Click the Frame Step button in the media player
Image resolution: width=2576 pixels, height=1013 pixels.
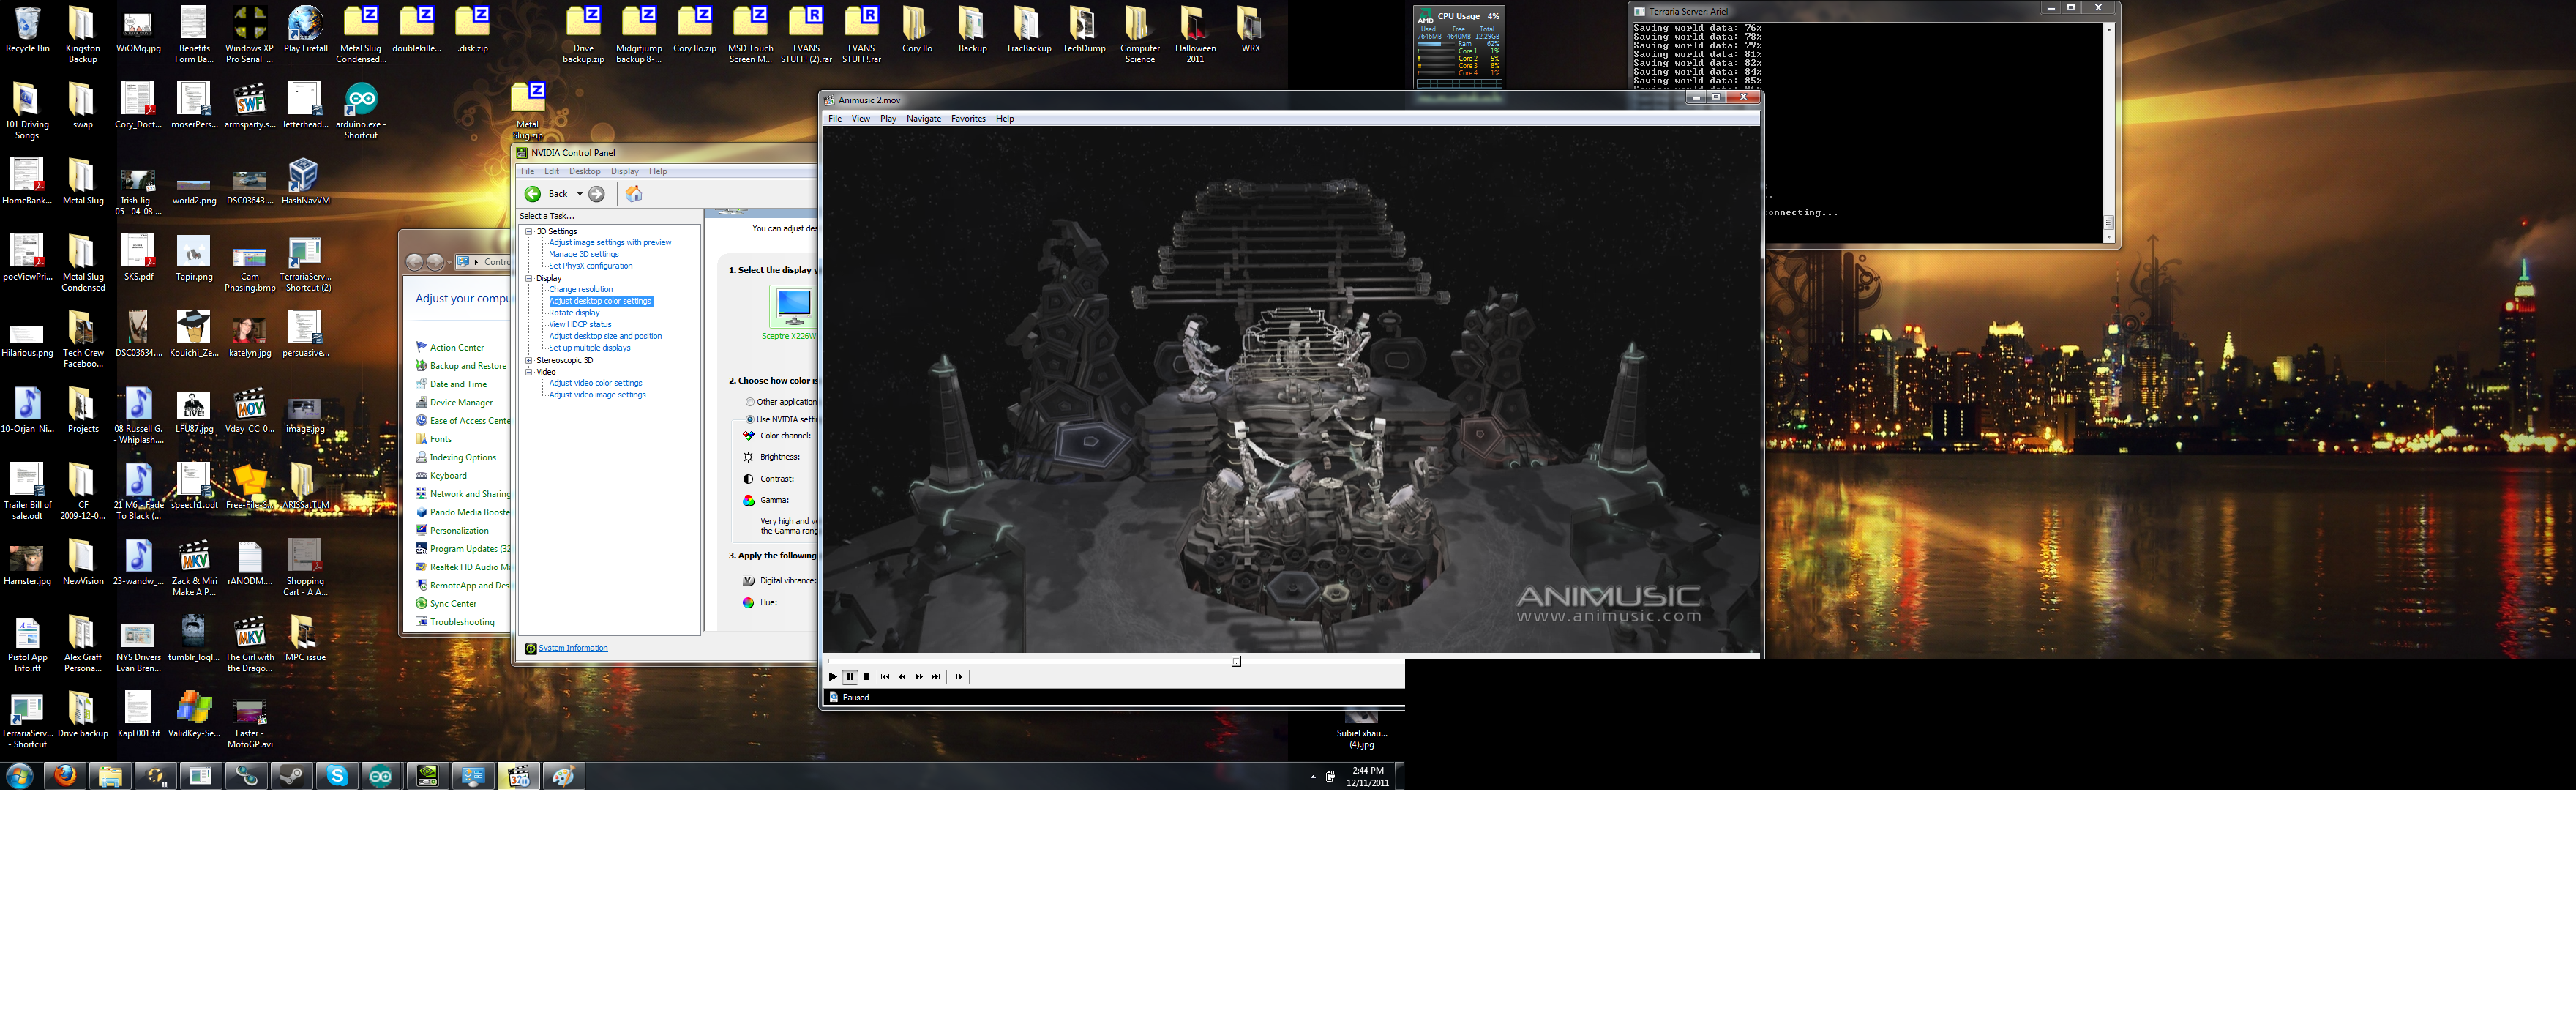tap(958, 677)
